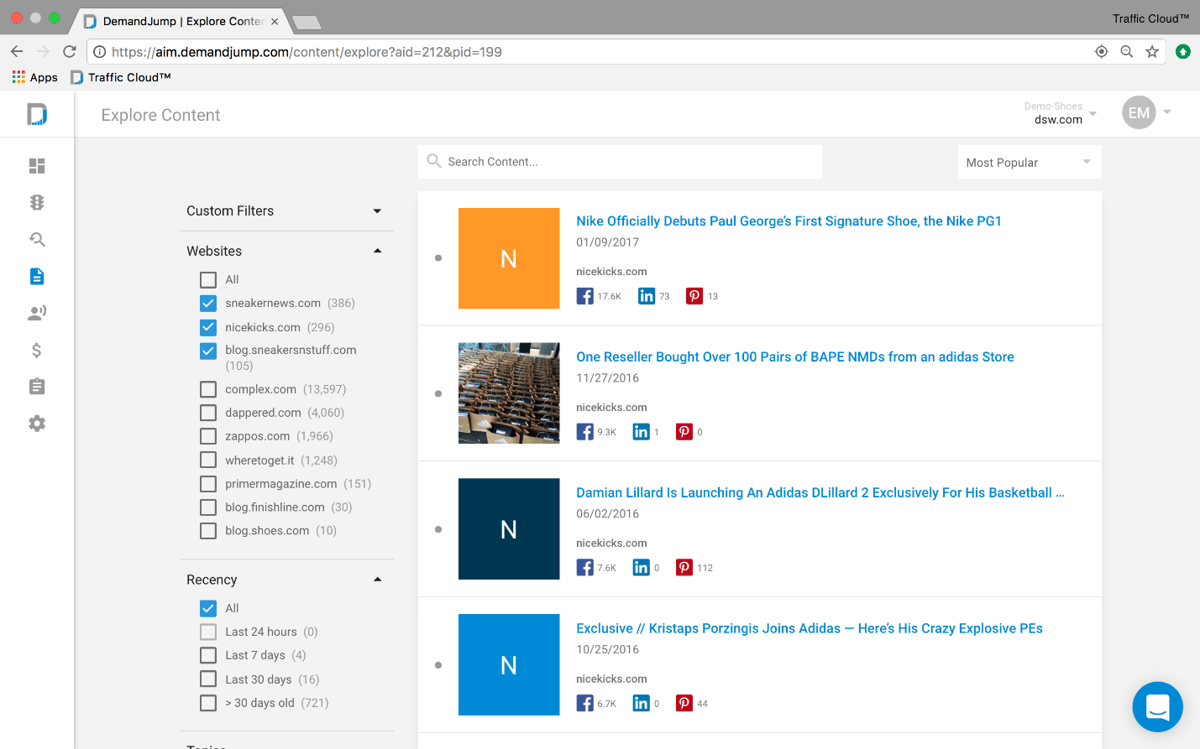Open the dollar sign sidebar icon
The width and height of the screenshot is (1200, 749).
click(x=37, y=350)
